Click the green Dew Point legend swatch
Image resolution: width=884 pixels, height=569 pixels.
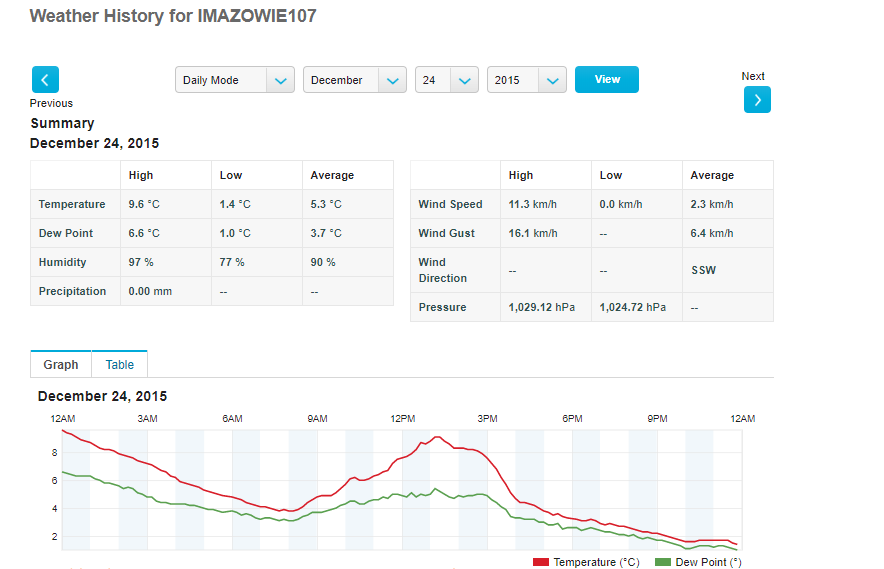663,563
